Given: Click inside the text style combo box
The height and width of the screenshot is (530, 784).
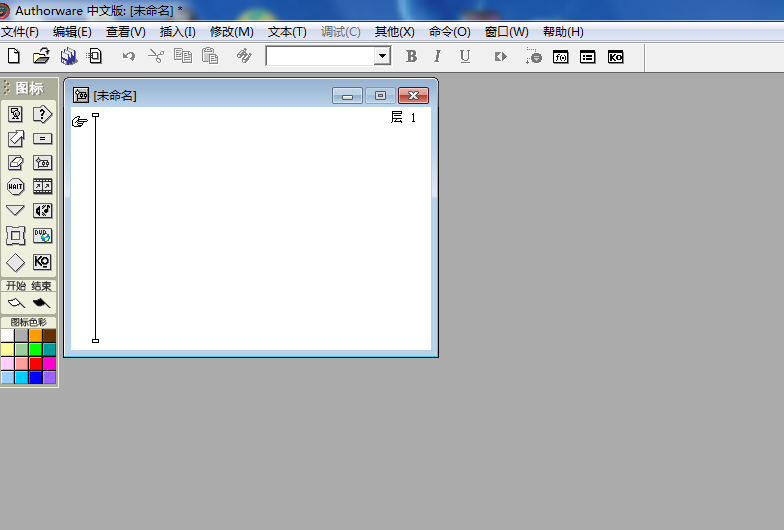Looking at the screenshot, I should coord(320,56).
